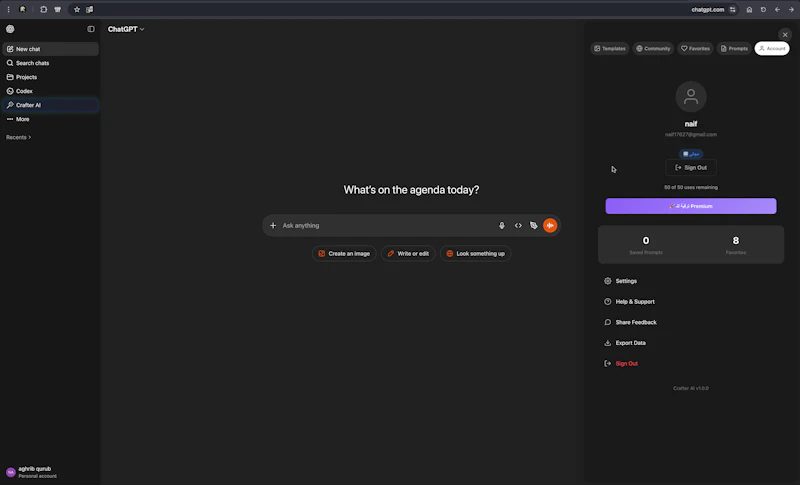Click the code brackets icon in prompt box
The width and height of the screenshot is (800, 485).
(x=518, y=225)
